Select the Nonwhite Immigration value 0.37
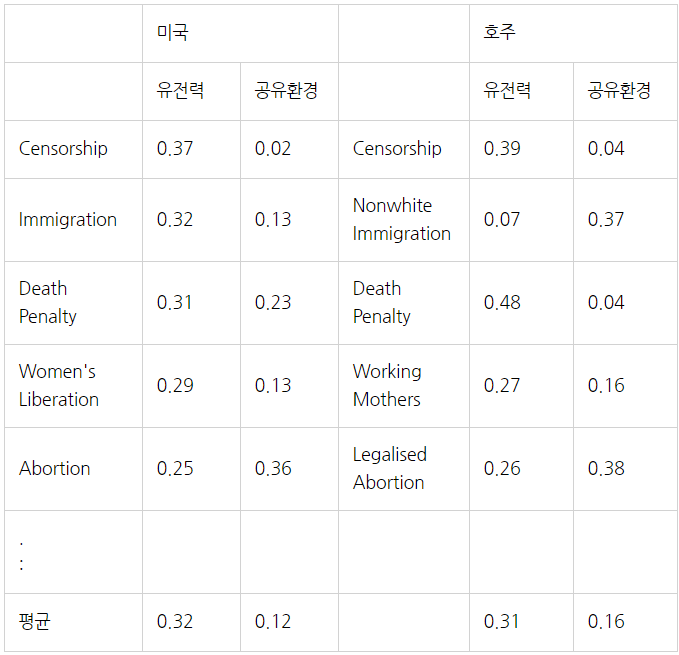 point(625,220)
